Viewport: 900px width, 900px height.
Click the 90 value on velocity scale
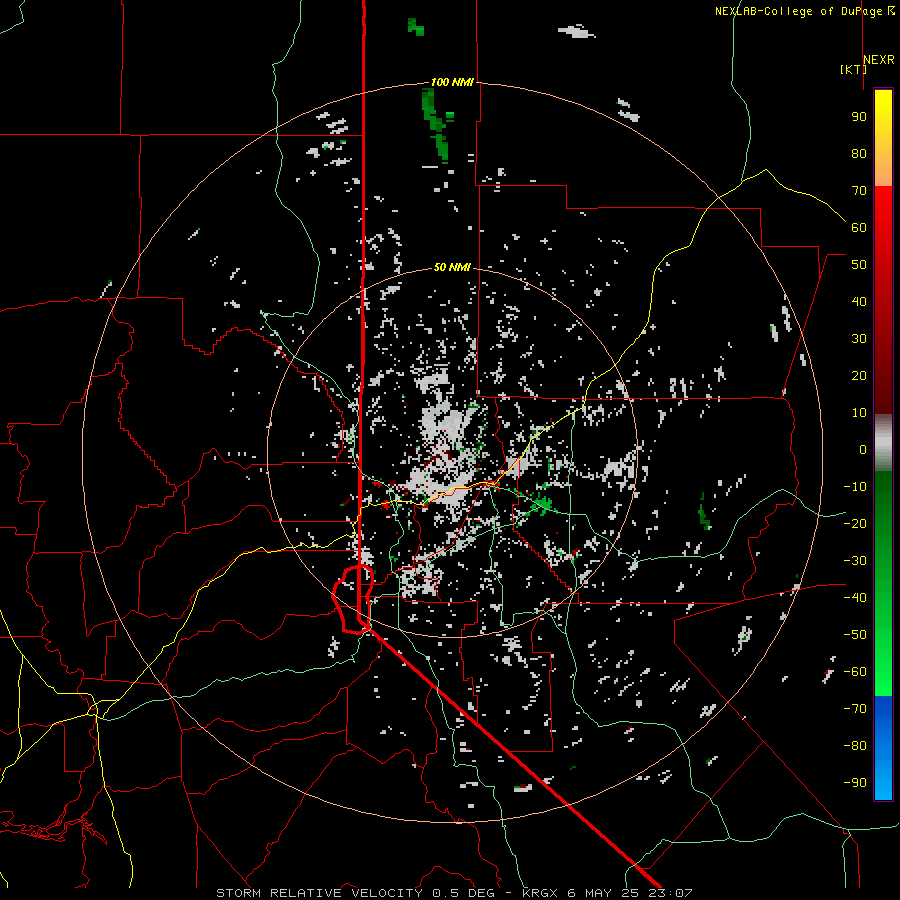click(x=859, y=117)
